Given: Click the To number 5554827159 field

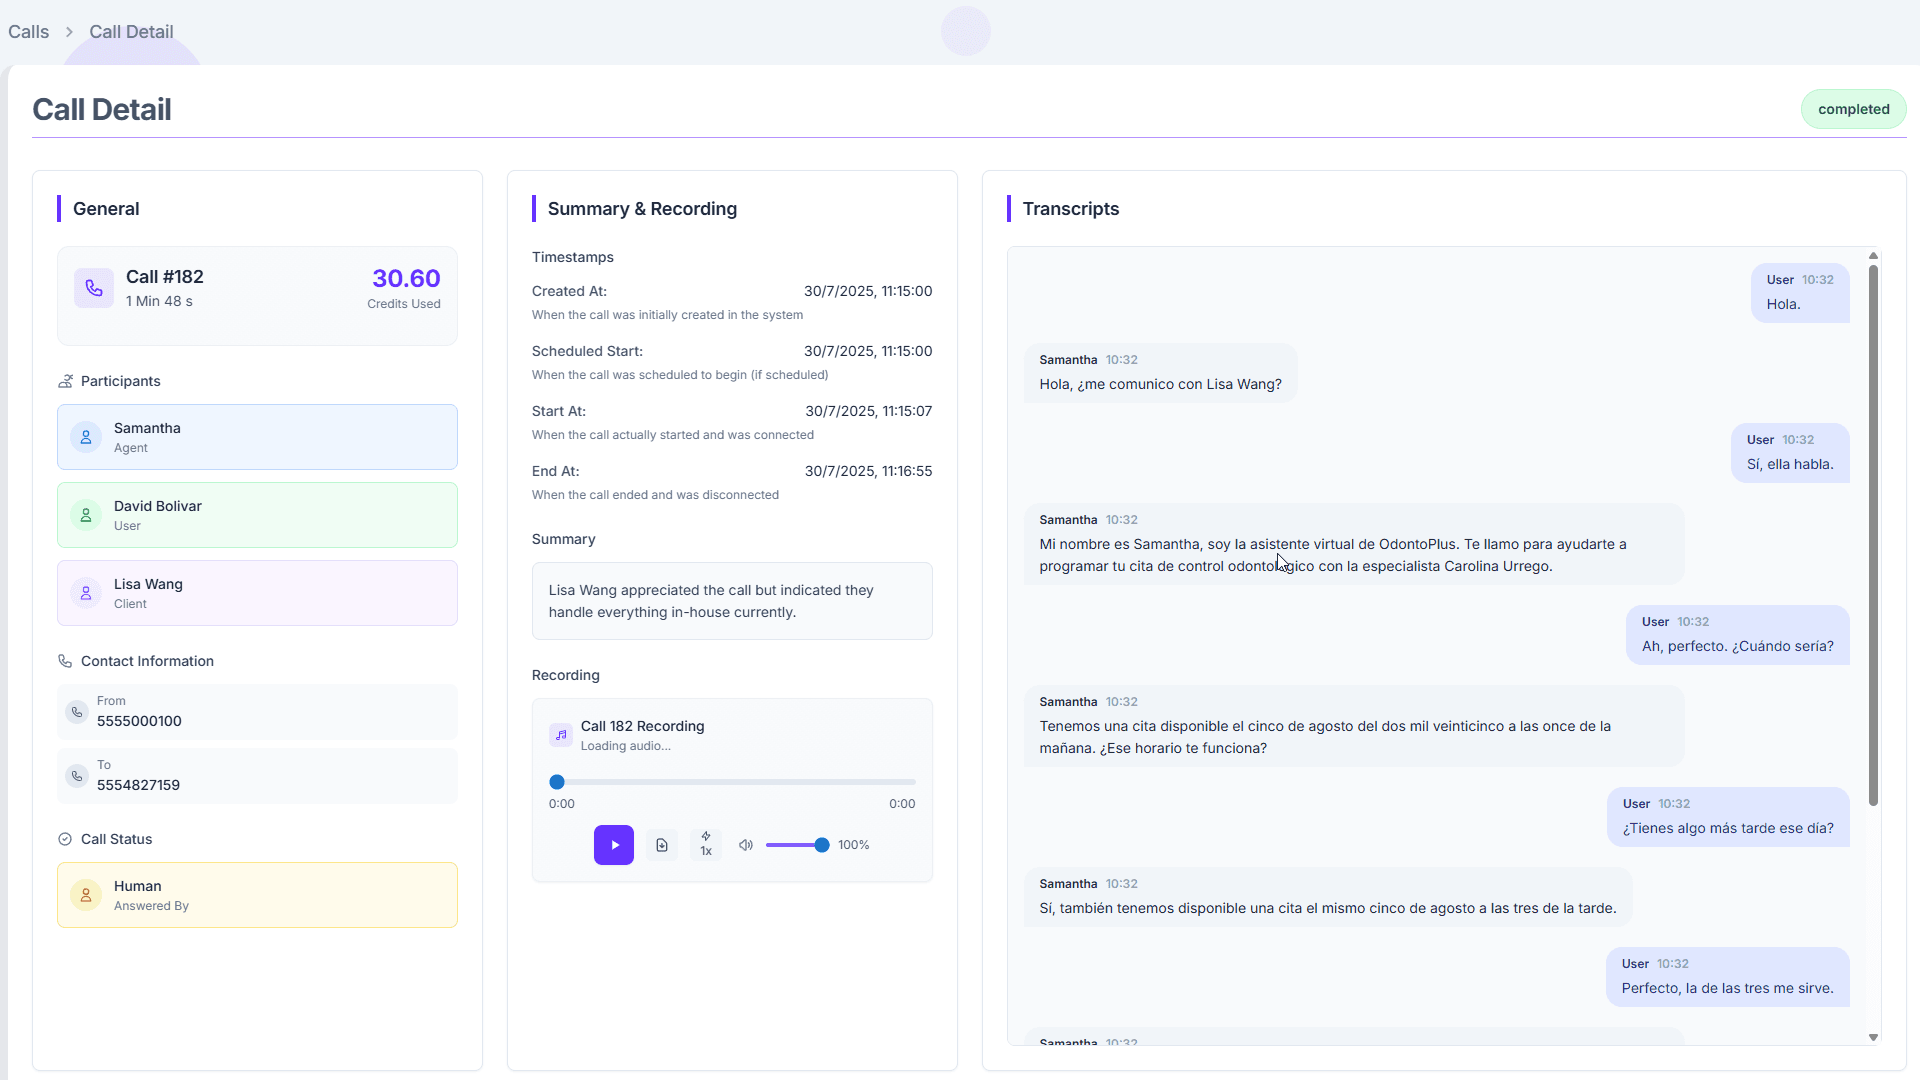Looking at the screenshot, I should [x=257, y=776].
